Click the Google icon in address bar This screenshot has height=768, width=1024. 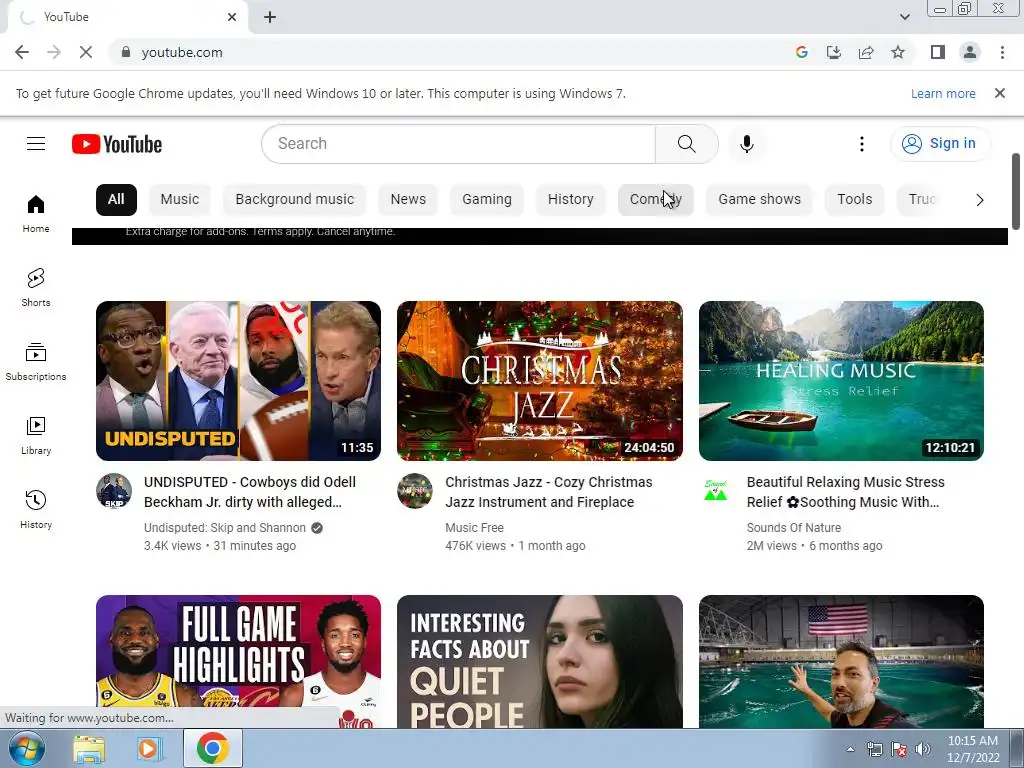801,52
